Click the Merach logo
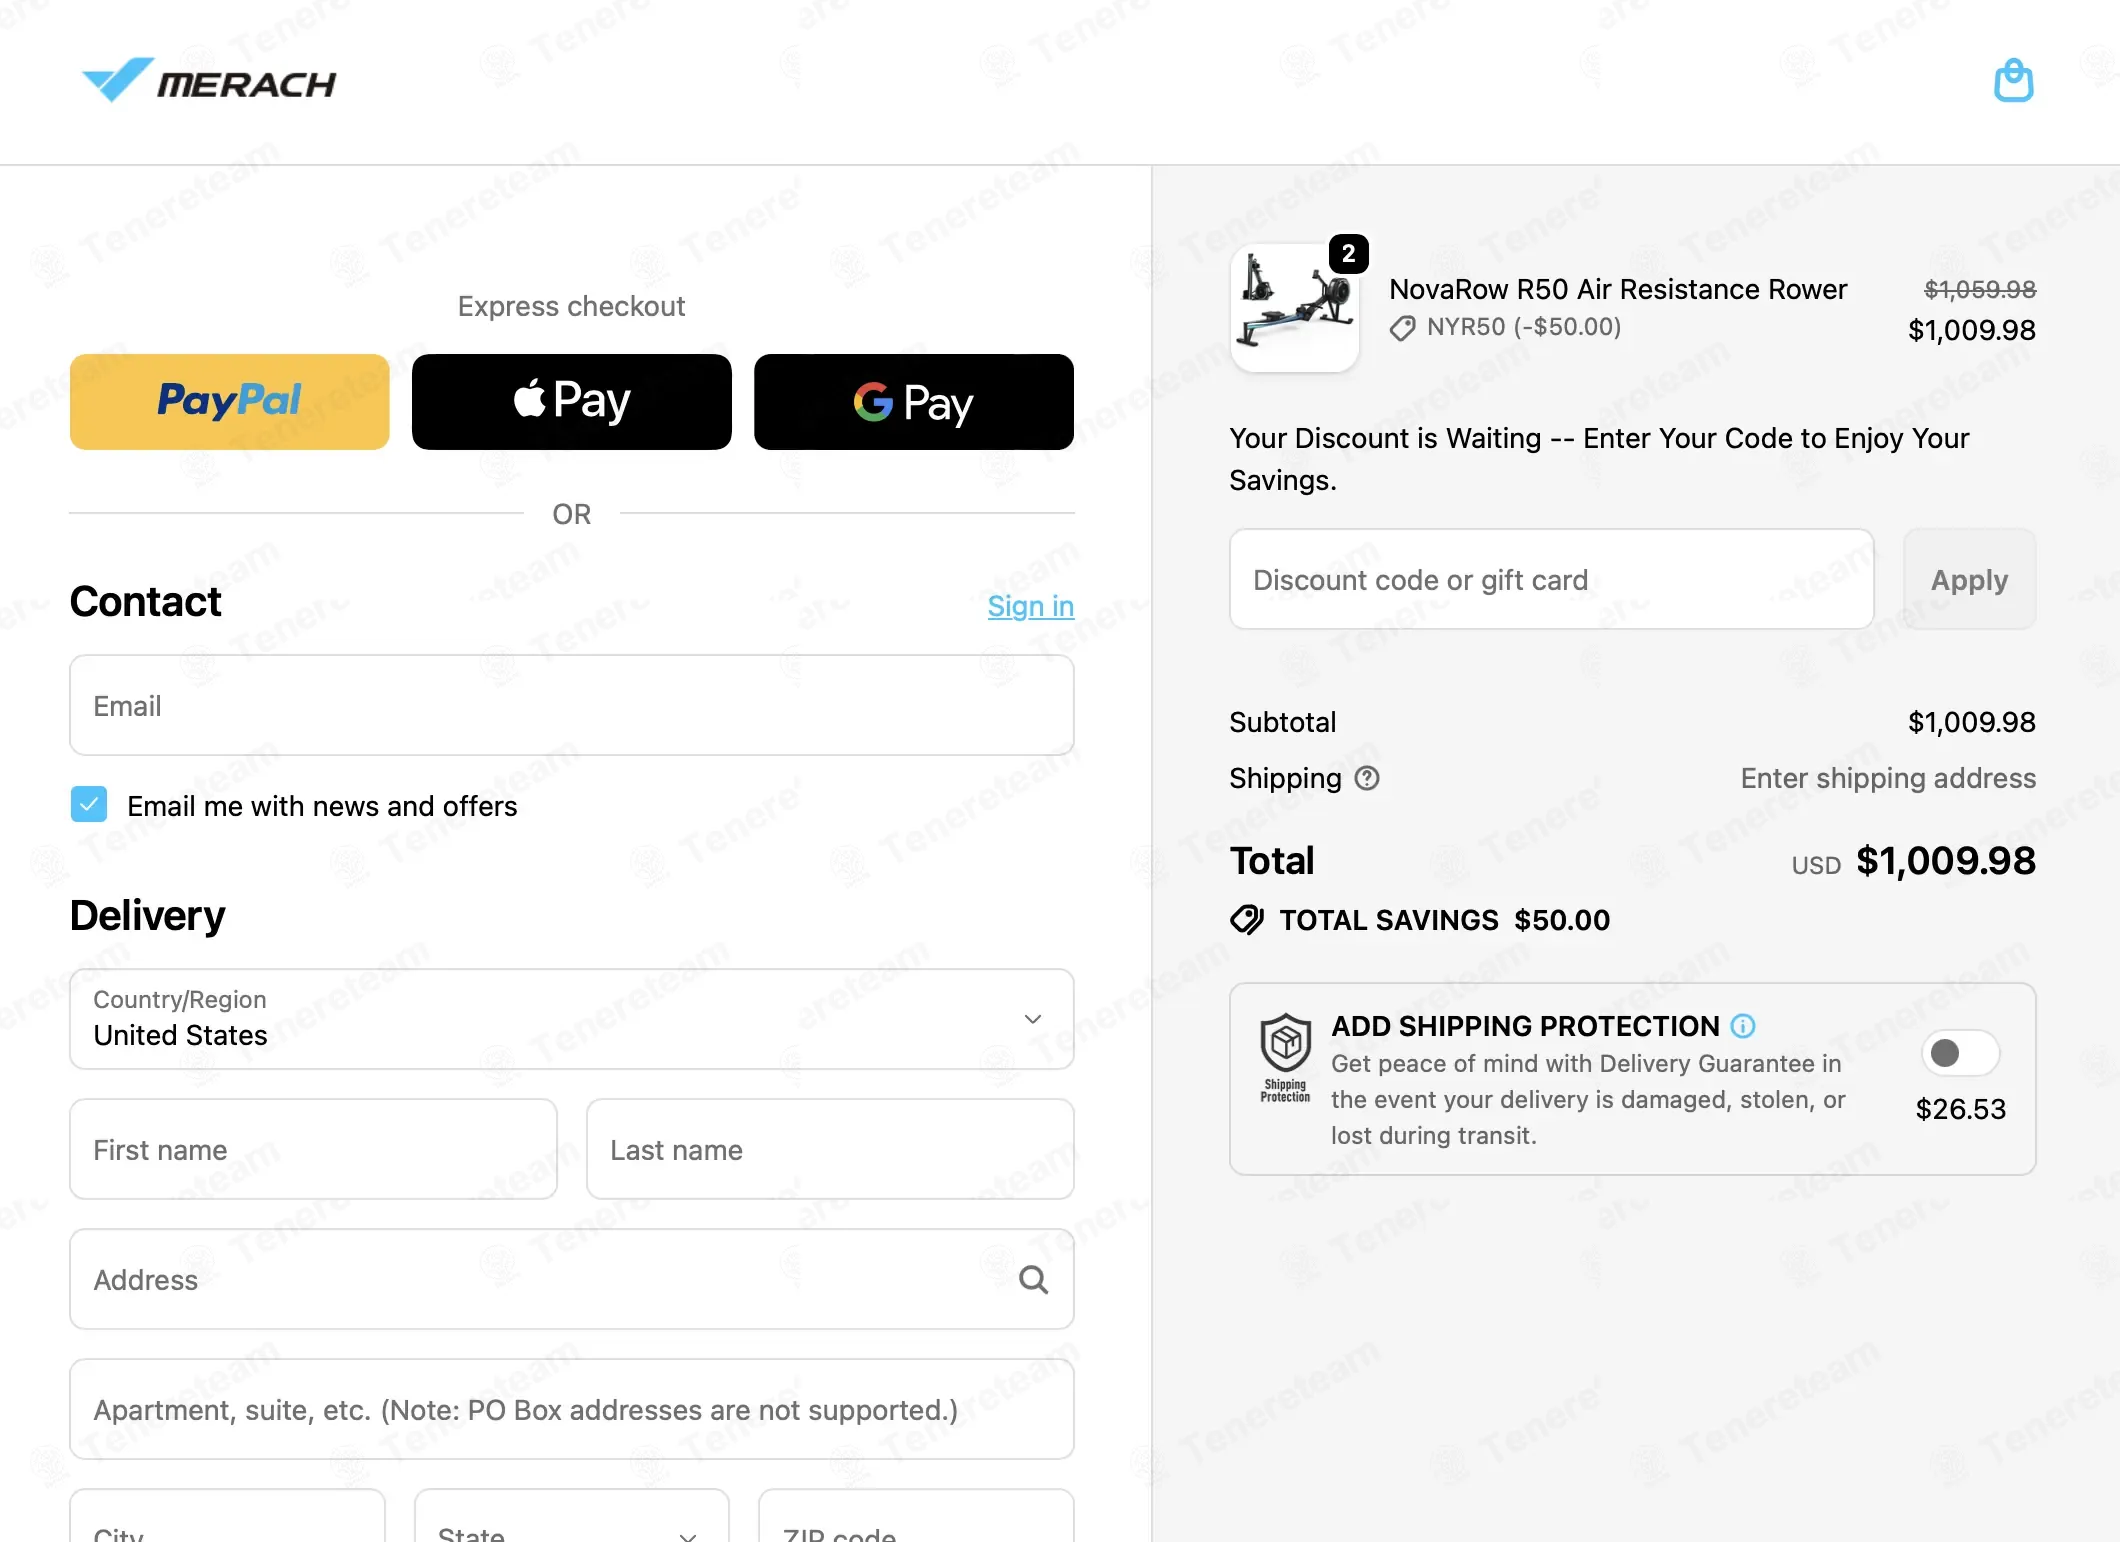This screenshot has width=2120, height=1542. pyautogui.click(x=209, y=81)
